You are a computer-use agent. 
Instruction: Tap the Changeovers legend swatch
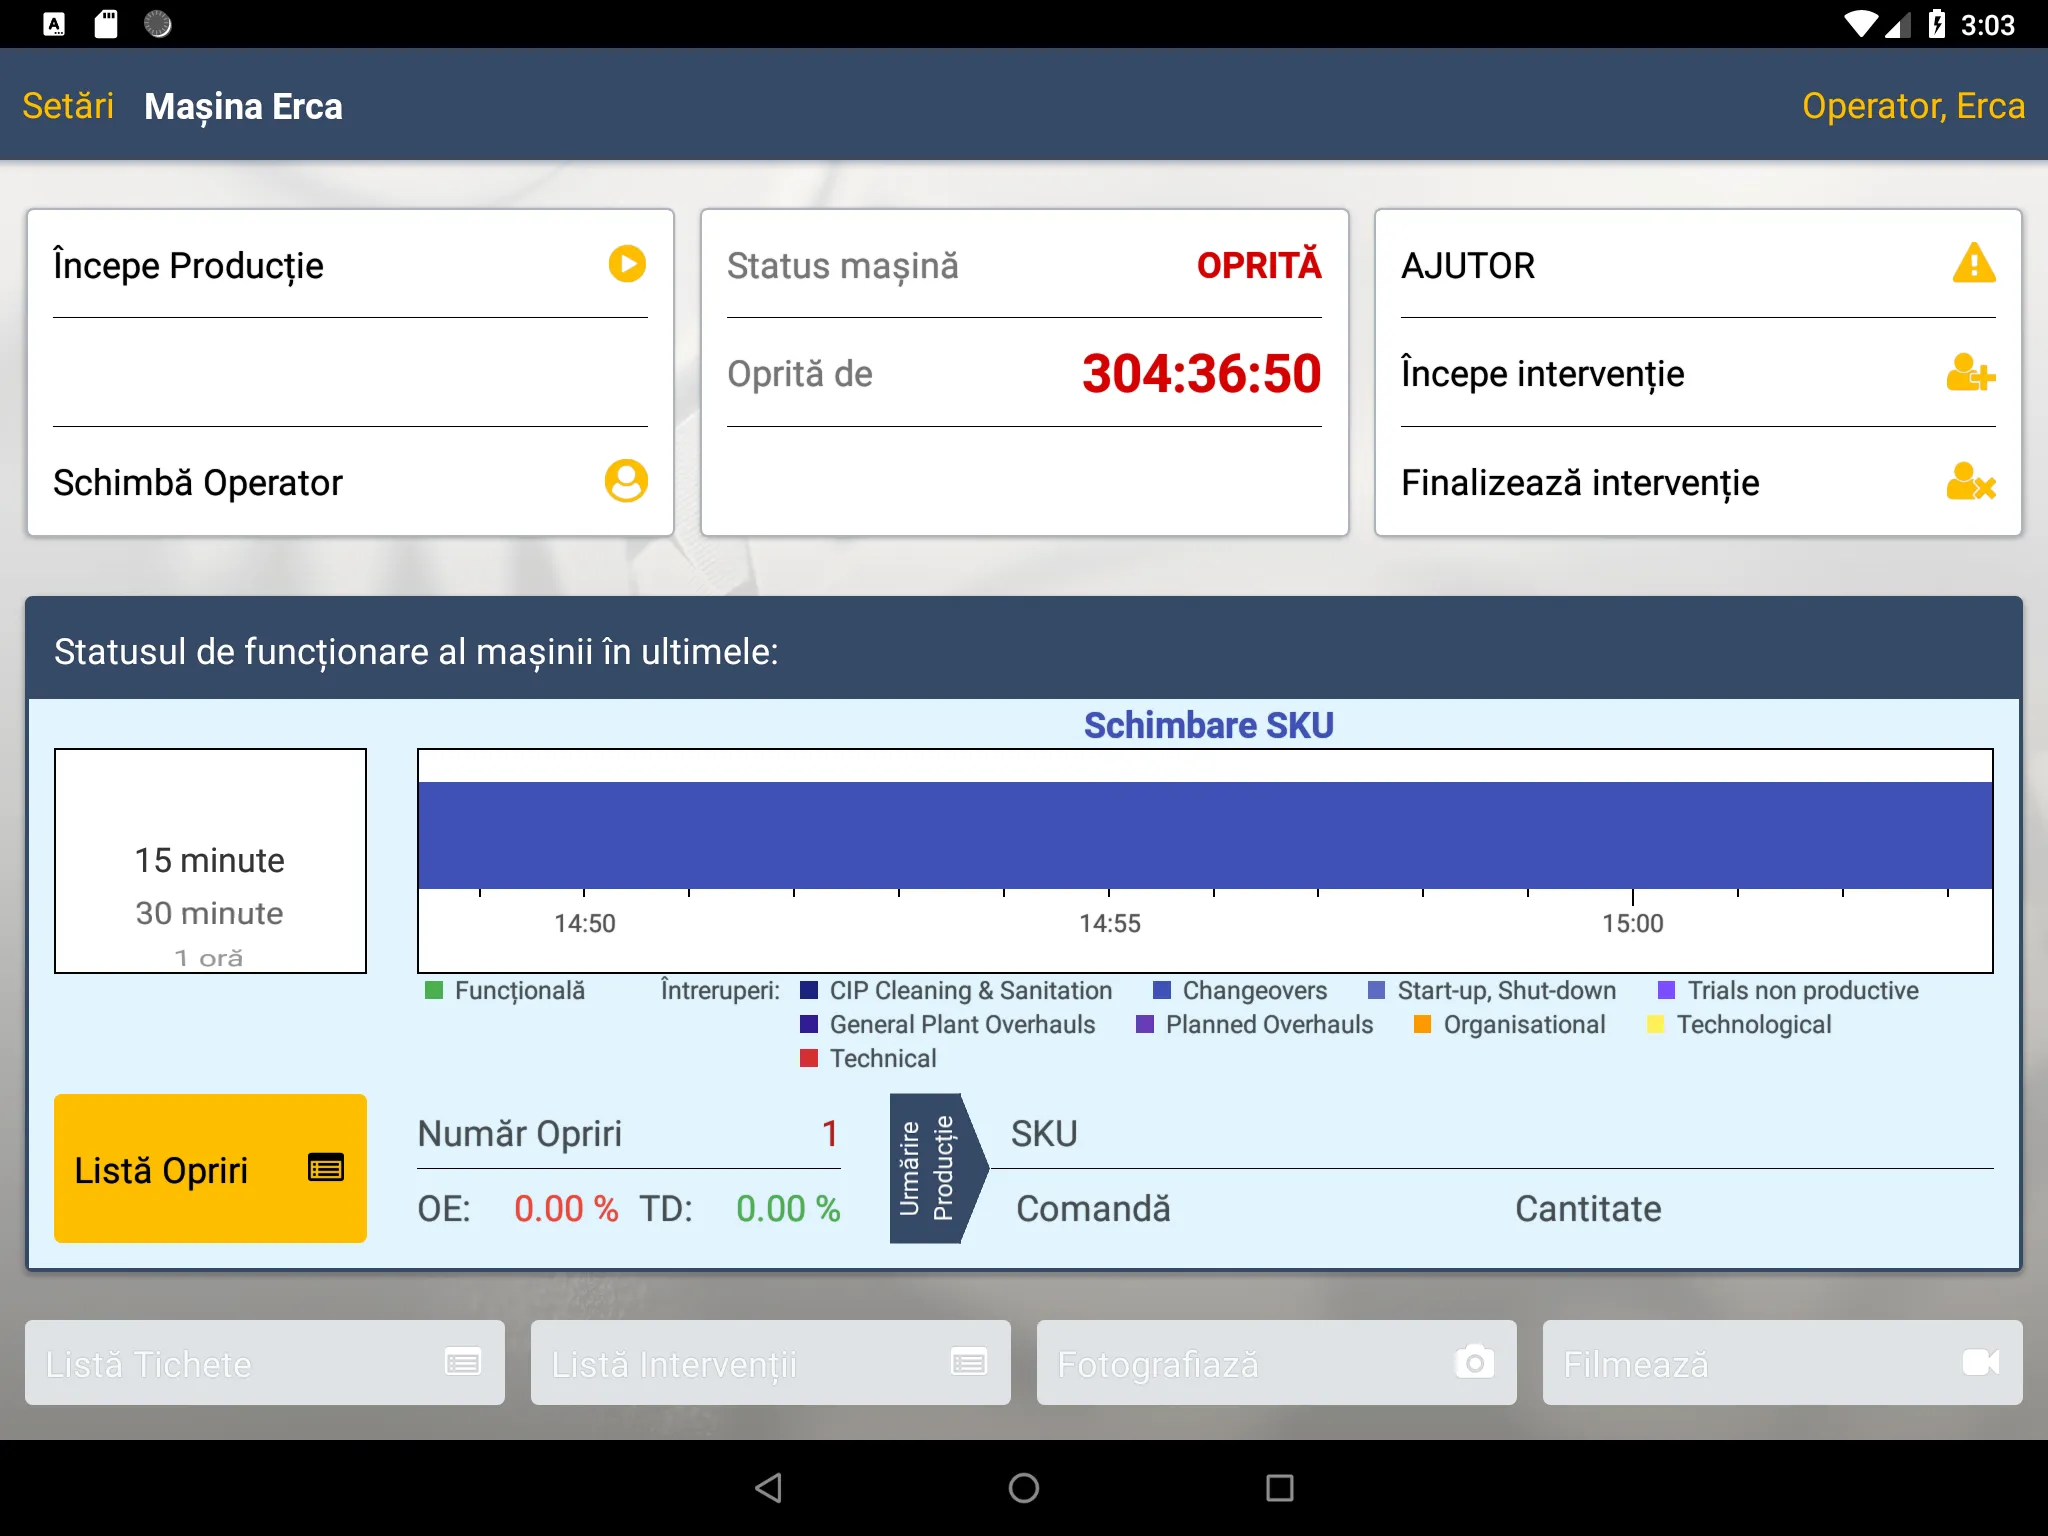click(x=1162, y=990)
